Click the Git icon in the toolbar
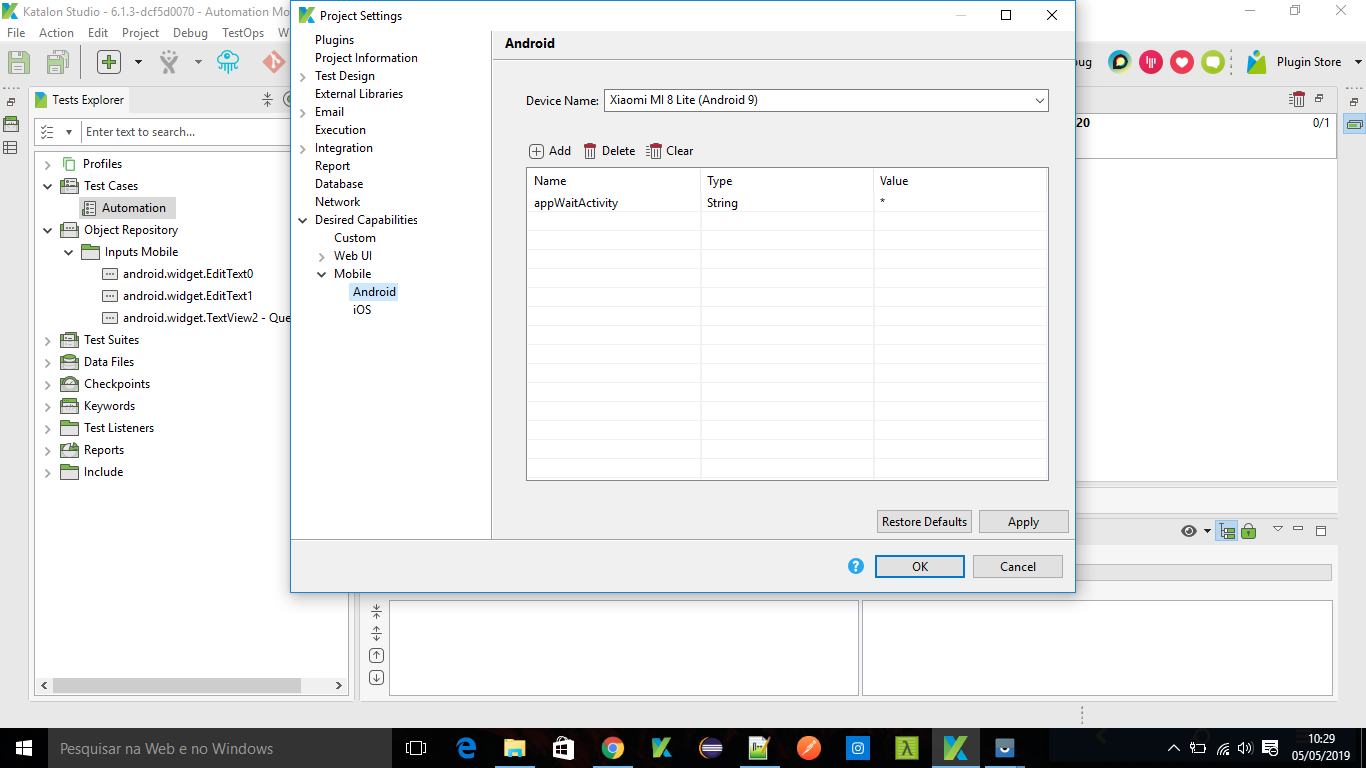Viewport: 1366px width, 768px height. point(273,62)
